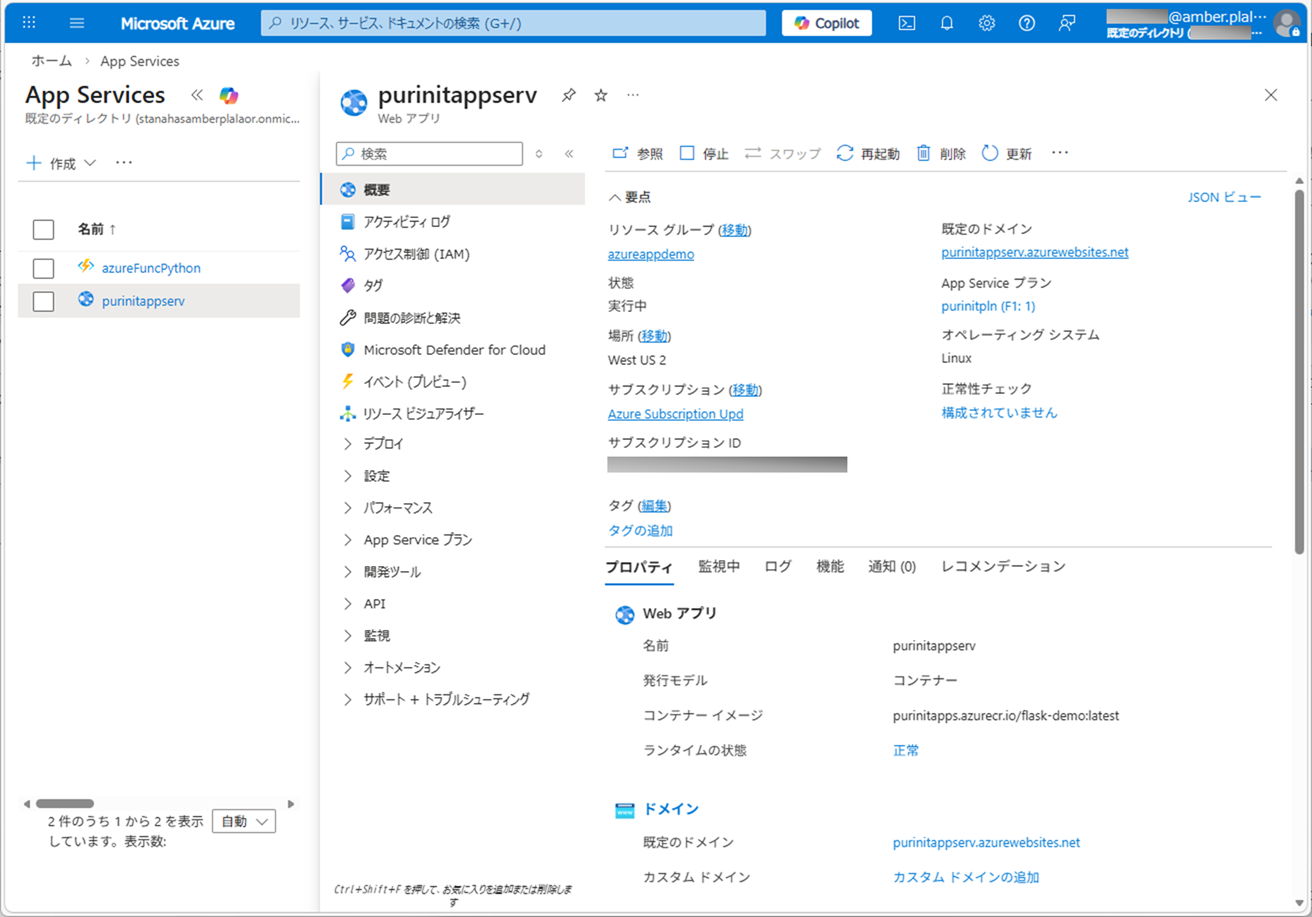Screen dimensions: 1312x917
Task: Open JSON ビュー link
Action: click(x=1224, y=197)
